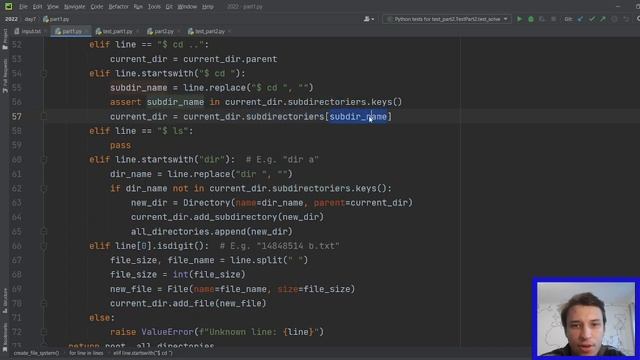Open the Run menu

tap(138, 7)
